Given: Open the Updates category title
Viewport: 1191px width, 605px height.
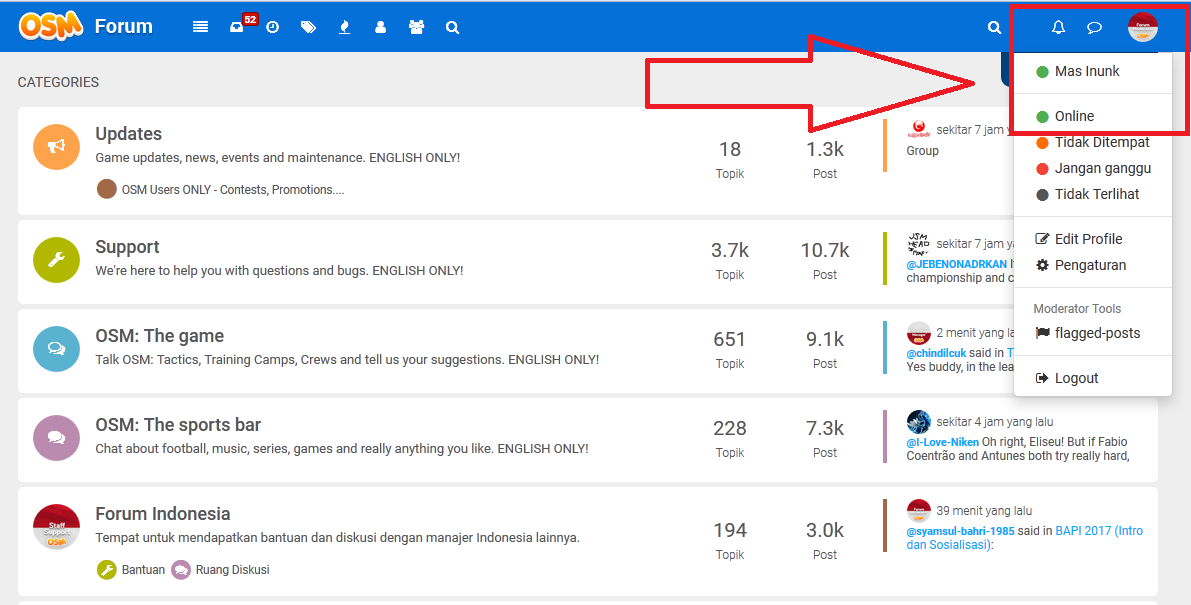Looking at the screenshot, I should click(128, 134).
